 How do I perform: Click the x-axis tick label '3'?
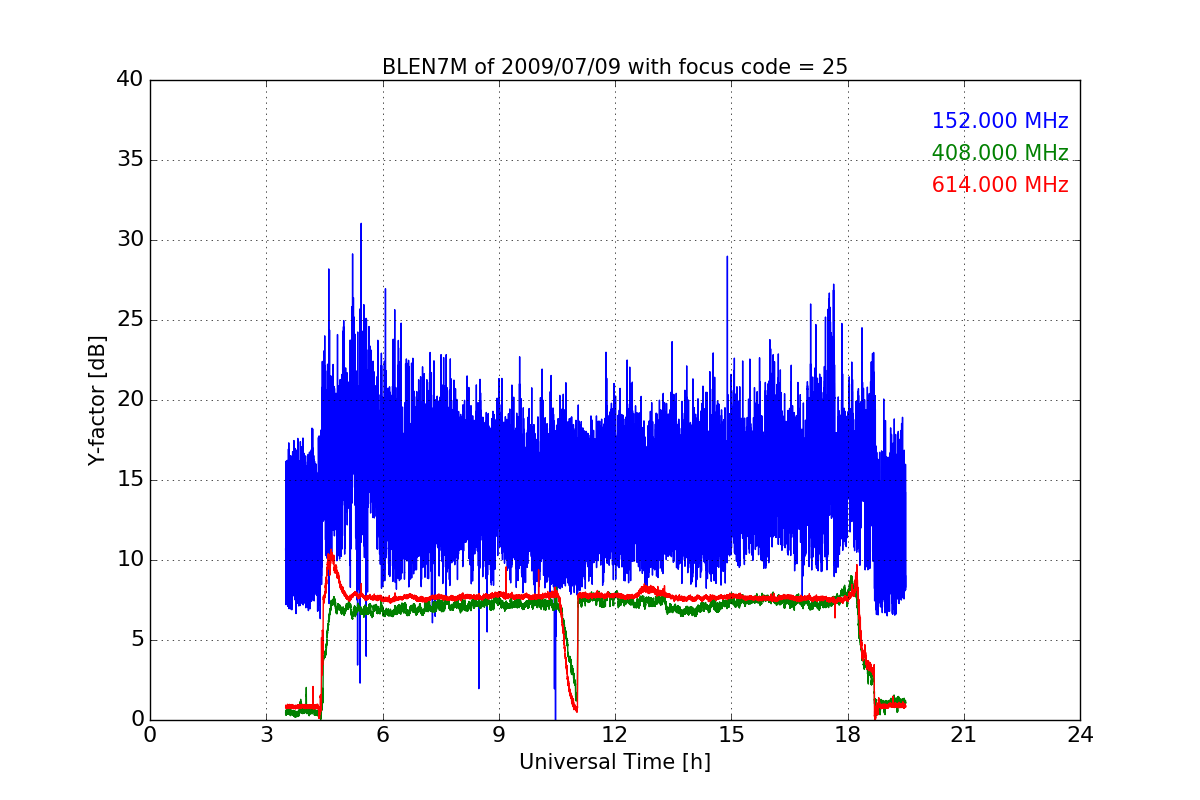(x=266, y=734)
